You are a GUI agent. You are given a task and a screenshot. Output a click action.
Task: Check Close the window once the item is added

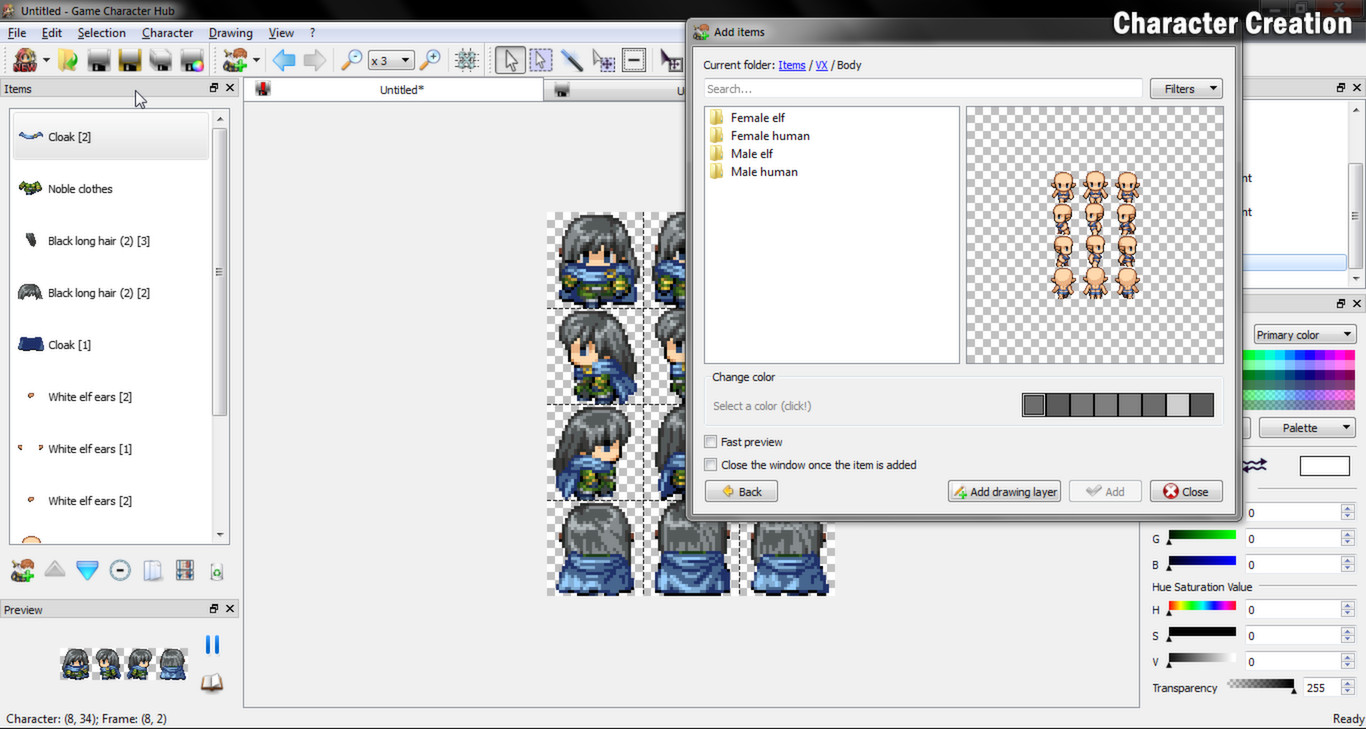click(711, 465)
